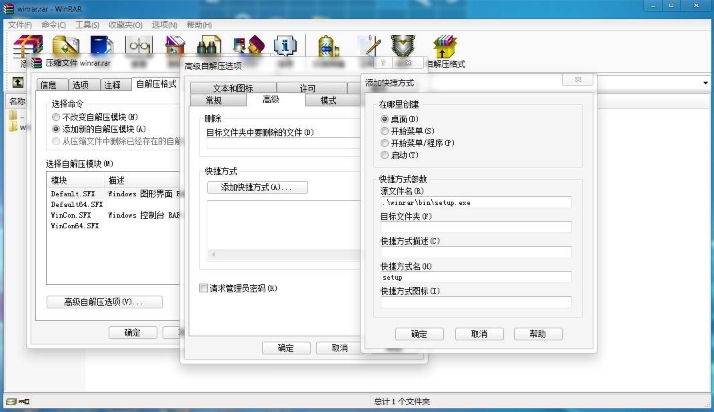Click the Comment pencil toolbar icon
The width and height of the screenshot is (714, 412).
click(369, 46)
